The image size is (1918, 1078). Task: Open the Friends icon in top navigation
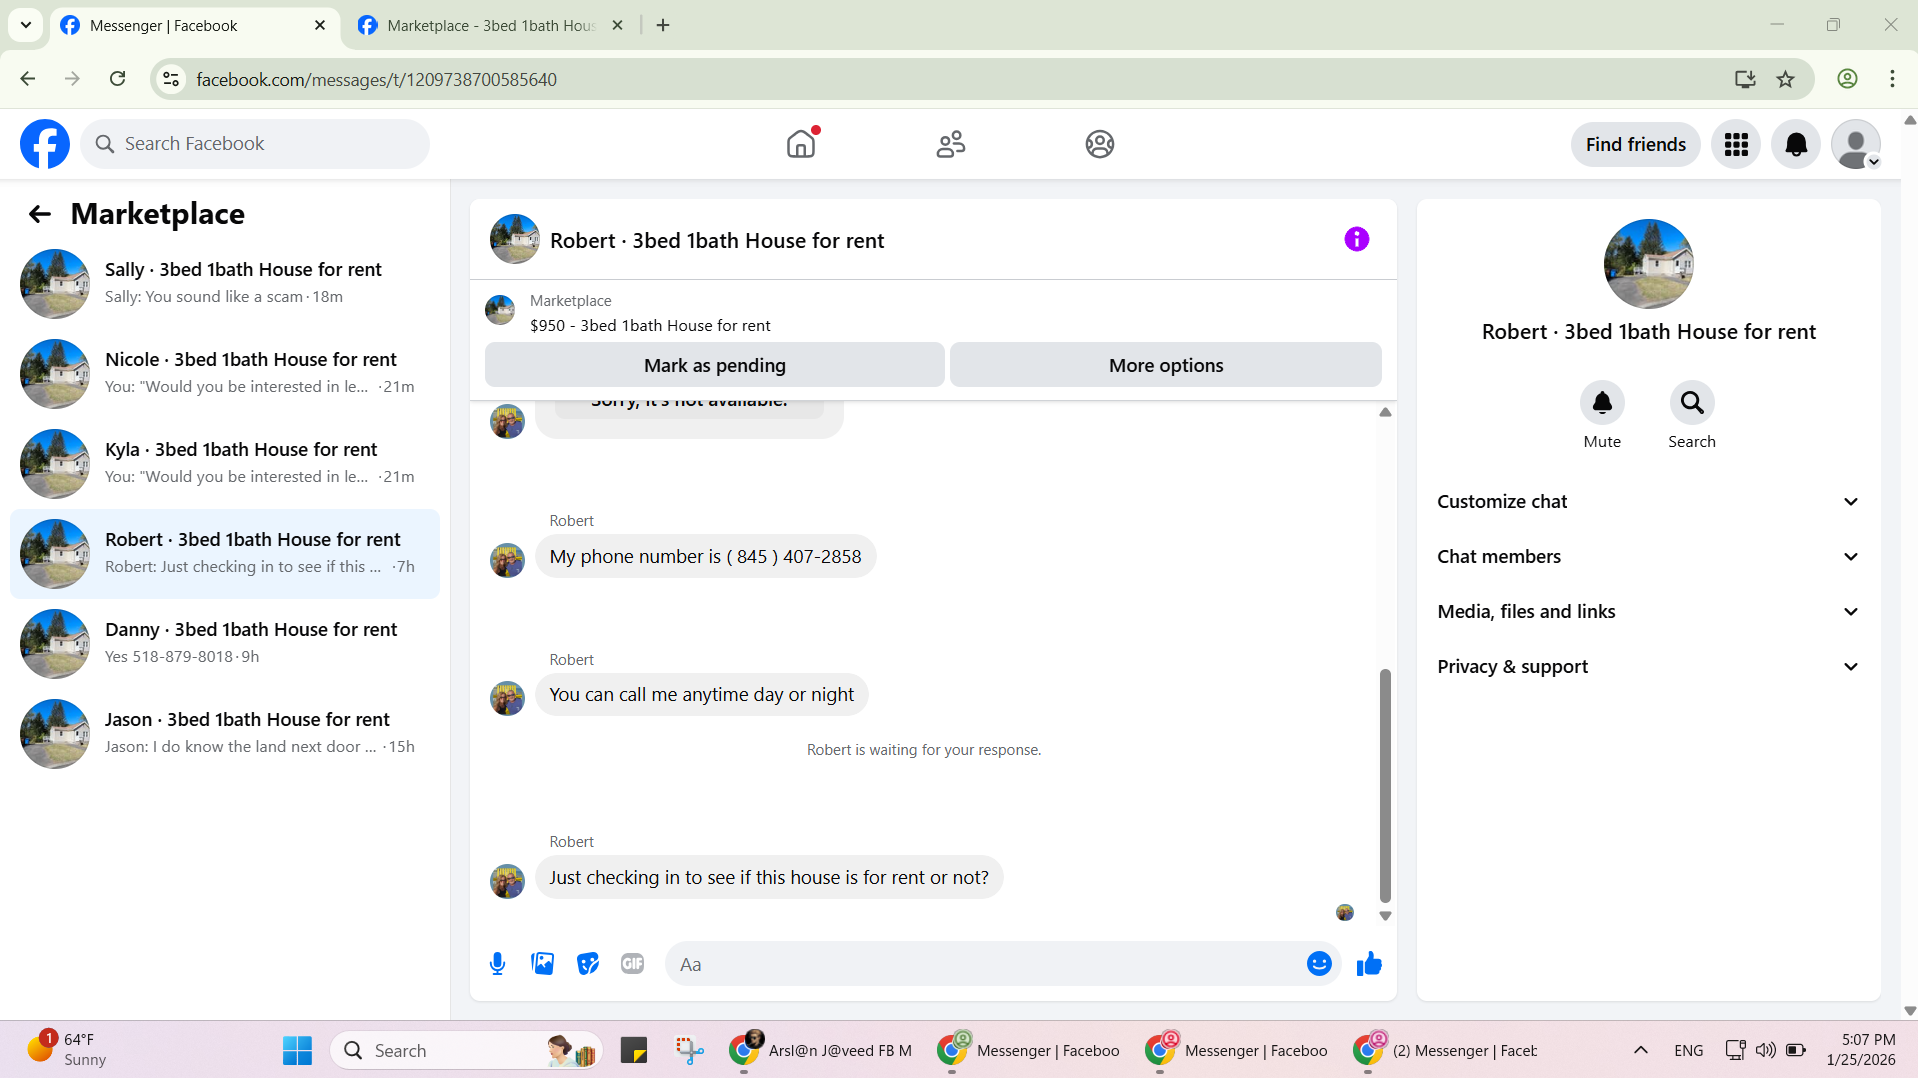pyautogui.click(x=951, y=144)
